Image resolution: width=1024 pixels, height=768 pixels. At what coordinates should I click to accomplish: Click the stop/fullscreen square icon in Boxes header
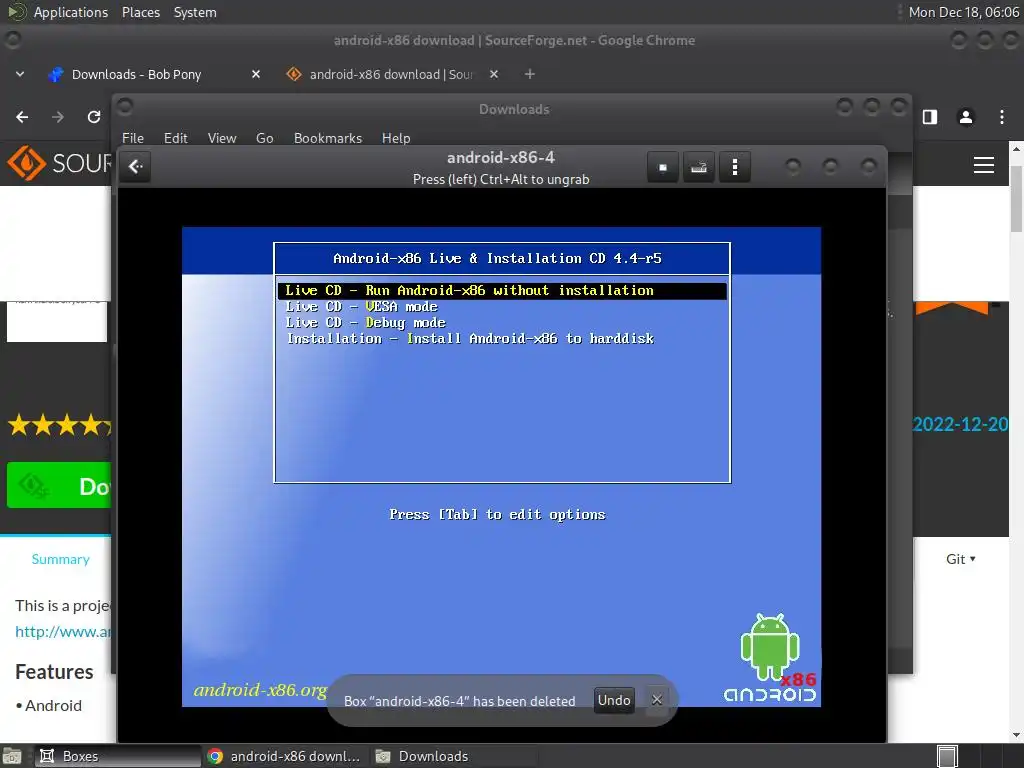[663, 167]
